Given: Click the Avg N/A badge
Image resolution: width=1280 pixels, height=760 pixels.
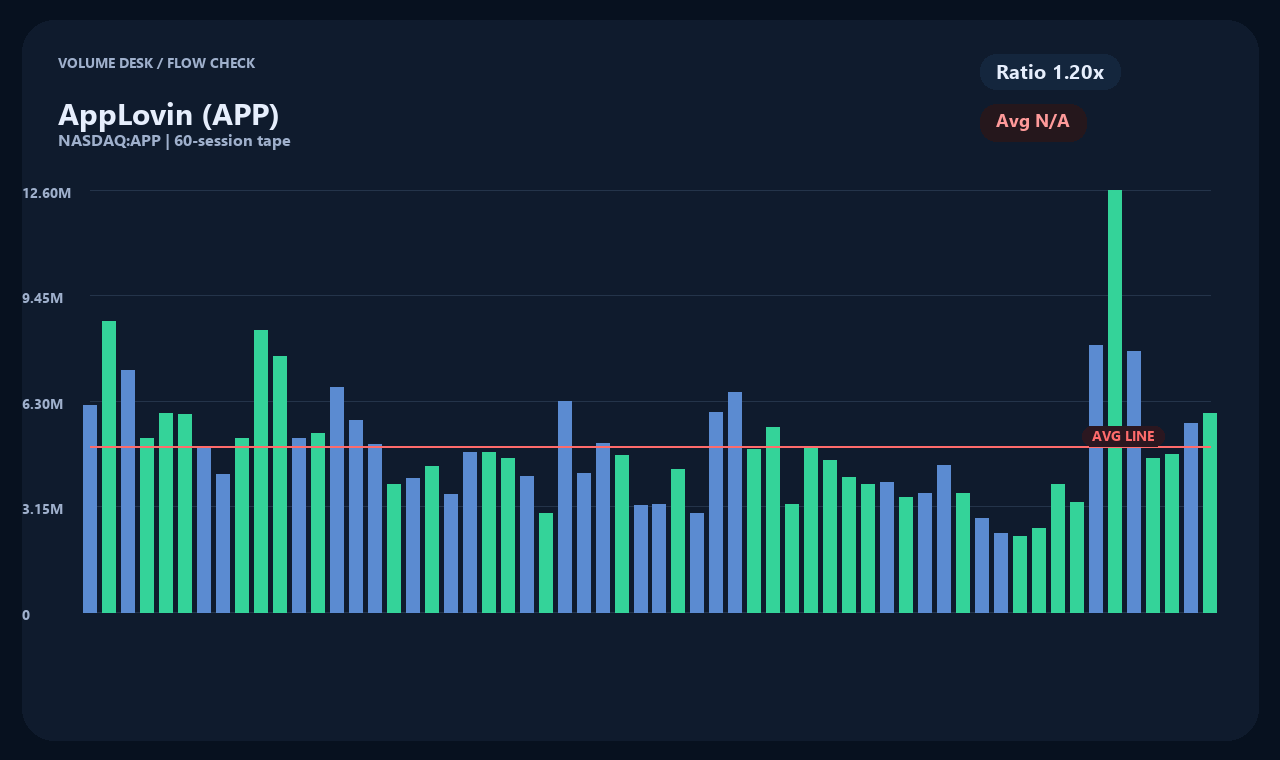Looking at the screenshot, I should (x=1033, y=122).
